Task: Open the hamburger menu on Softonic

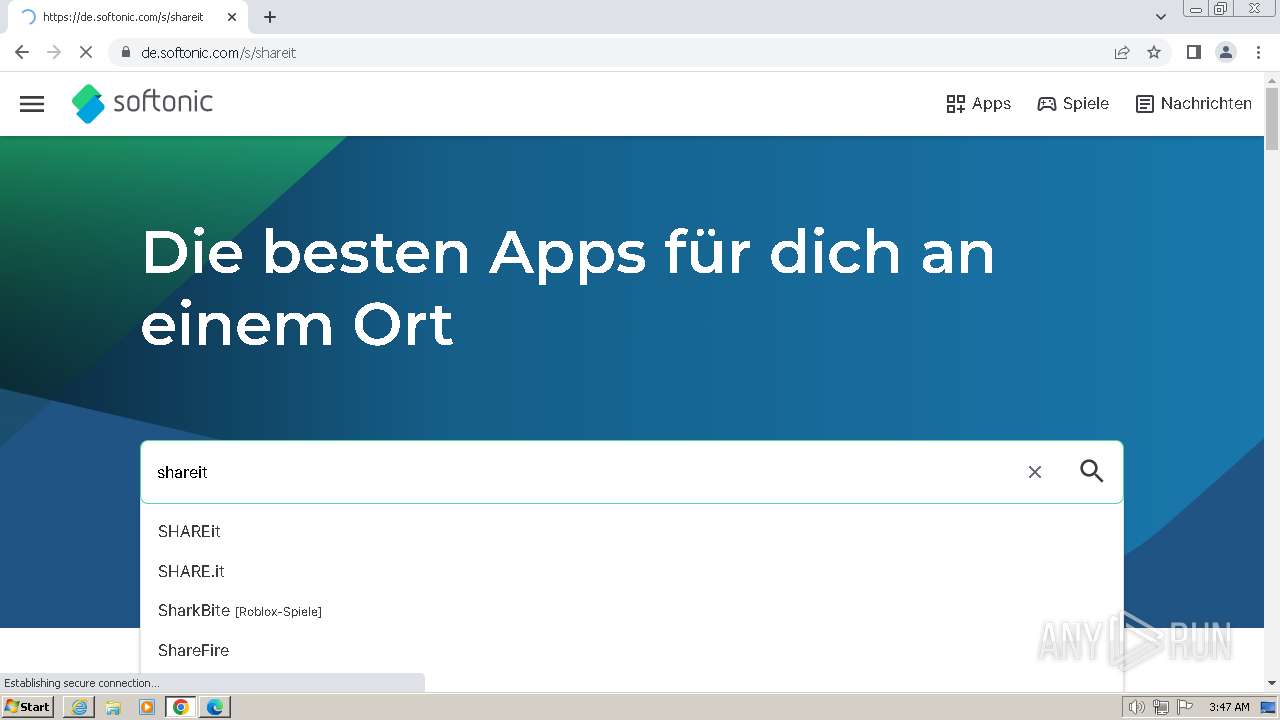Action: 32,104
